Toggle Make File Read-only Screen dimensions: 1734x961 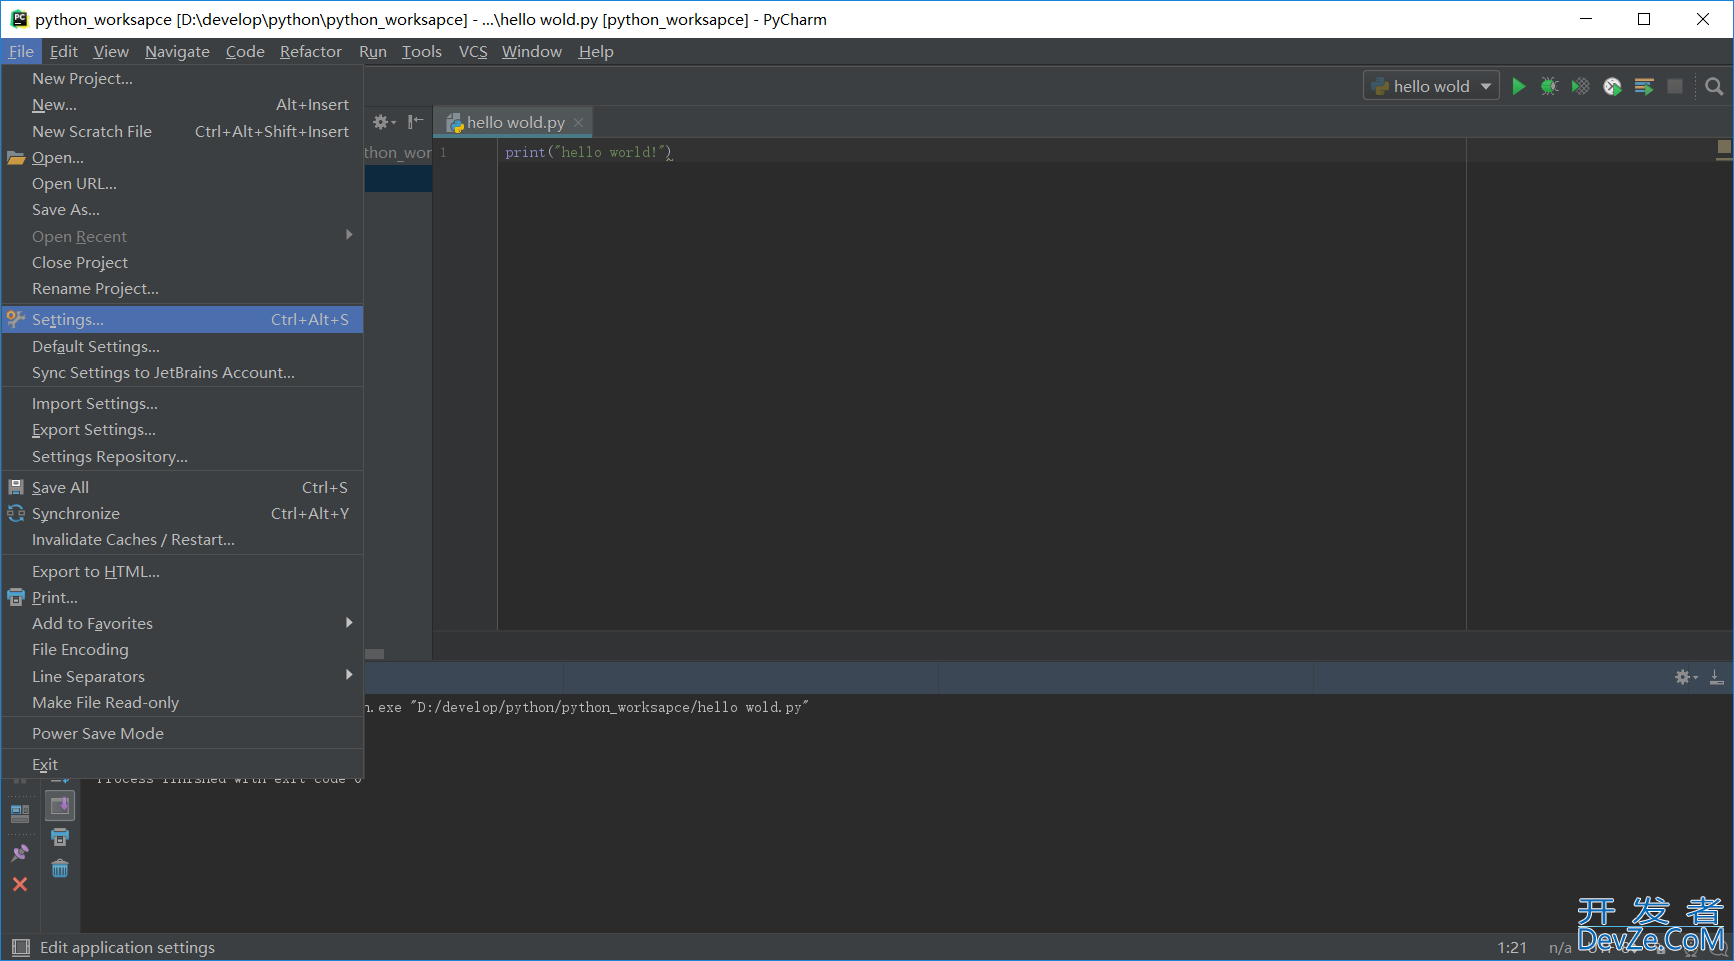(182, 703)
